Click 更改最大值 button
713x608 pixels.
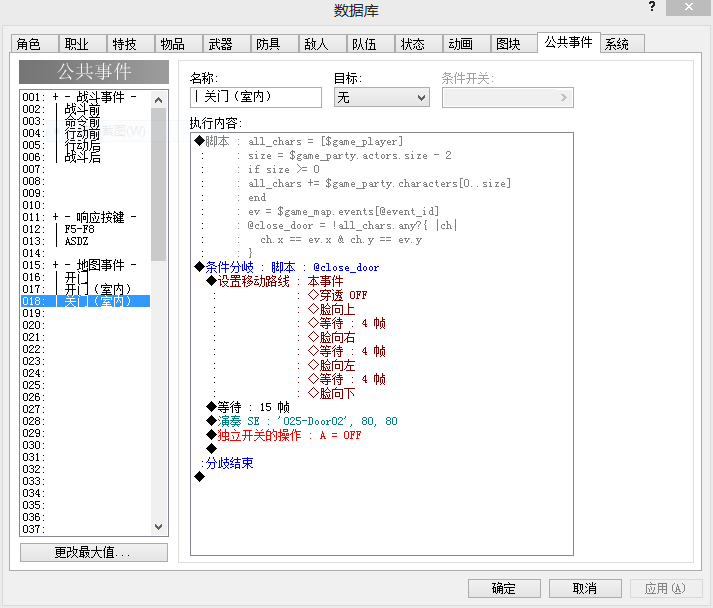(94, 553)
